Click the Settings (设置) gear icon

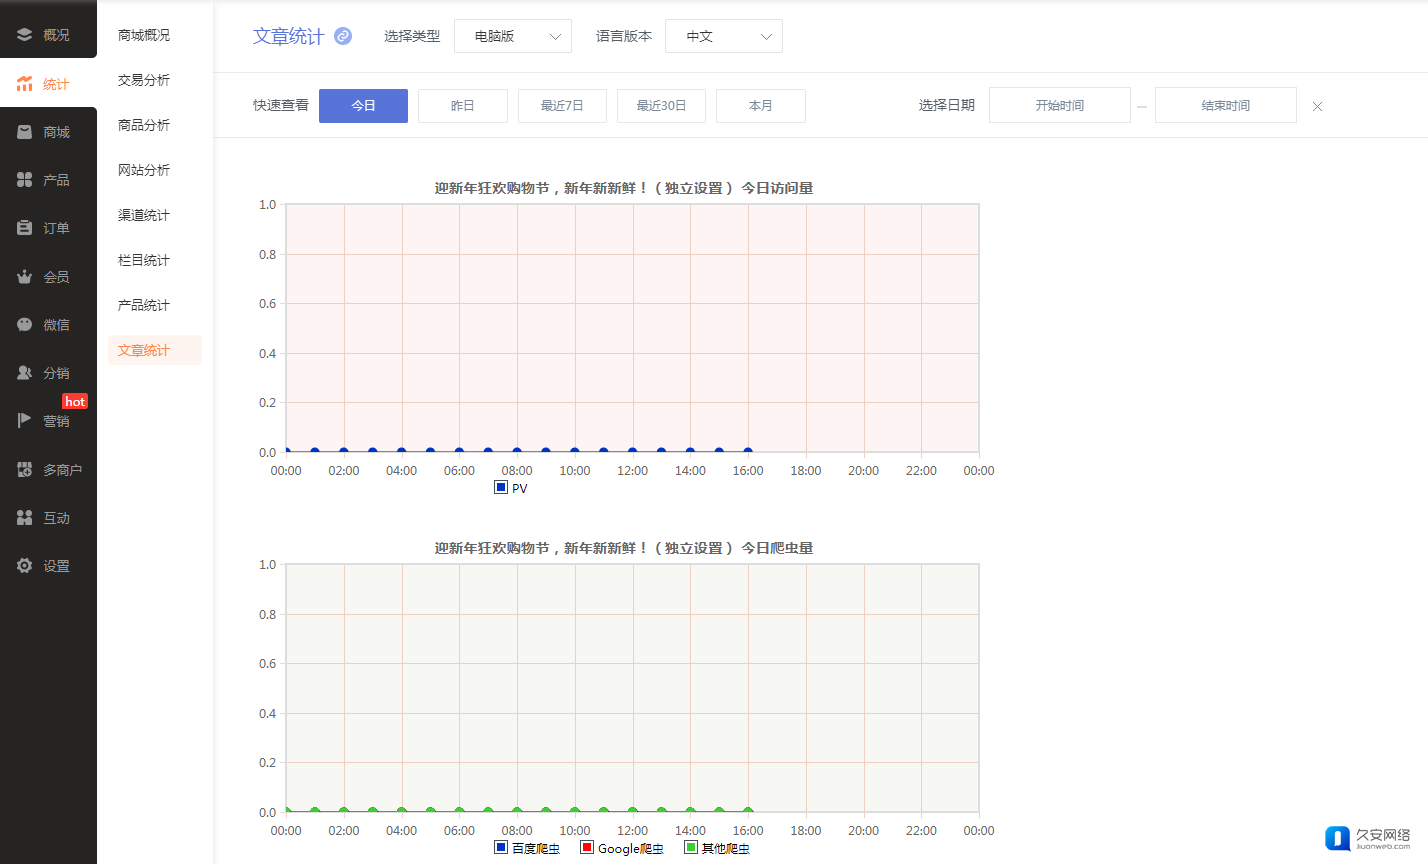coord(25,566)
